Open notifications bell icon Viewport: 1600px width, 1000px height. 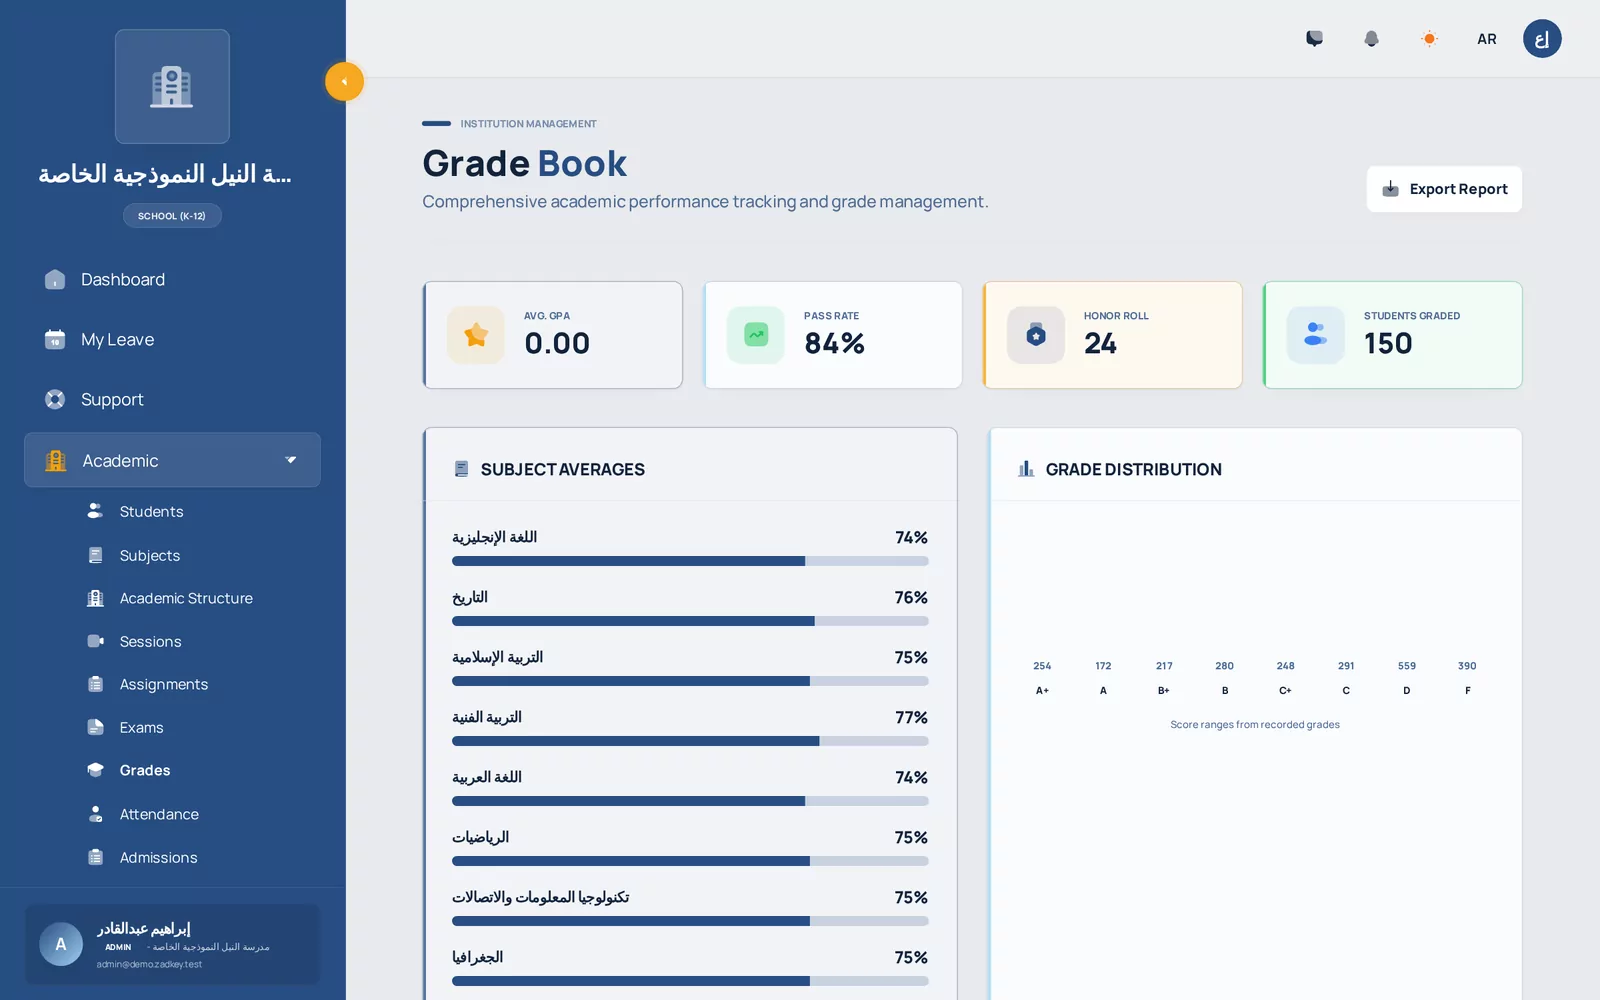[x=1372, y=39]
